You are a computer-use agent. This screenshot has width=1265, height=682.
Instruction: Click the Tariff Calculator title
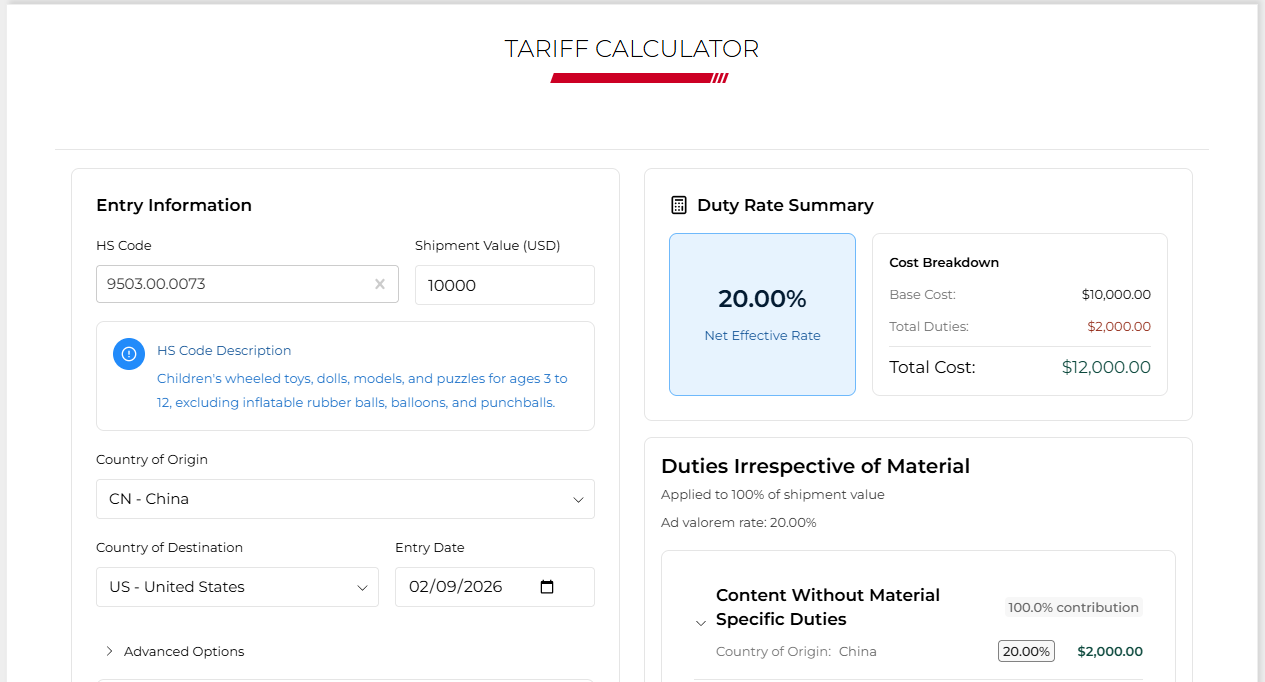point(632,49)
